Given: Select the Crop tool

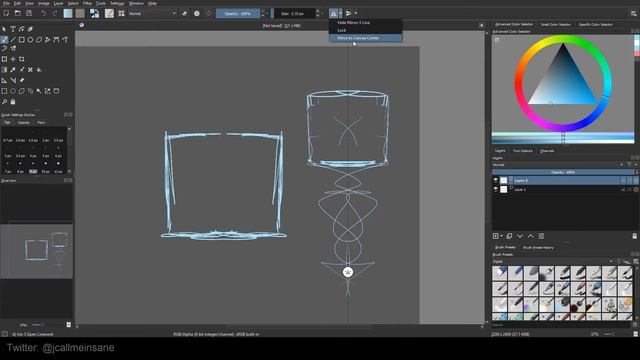Looking at the screenshot, I should (22, 59).
